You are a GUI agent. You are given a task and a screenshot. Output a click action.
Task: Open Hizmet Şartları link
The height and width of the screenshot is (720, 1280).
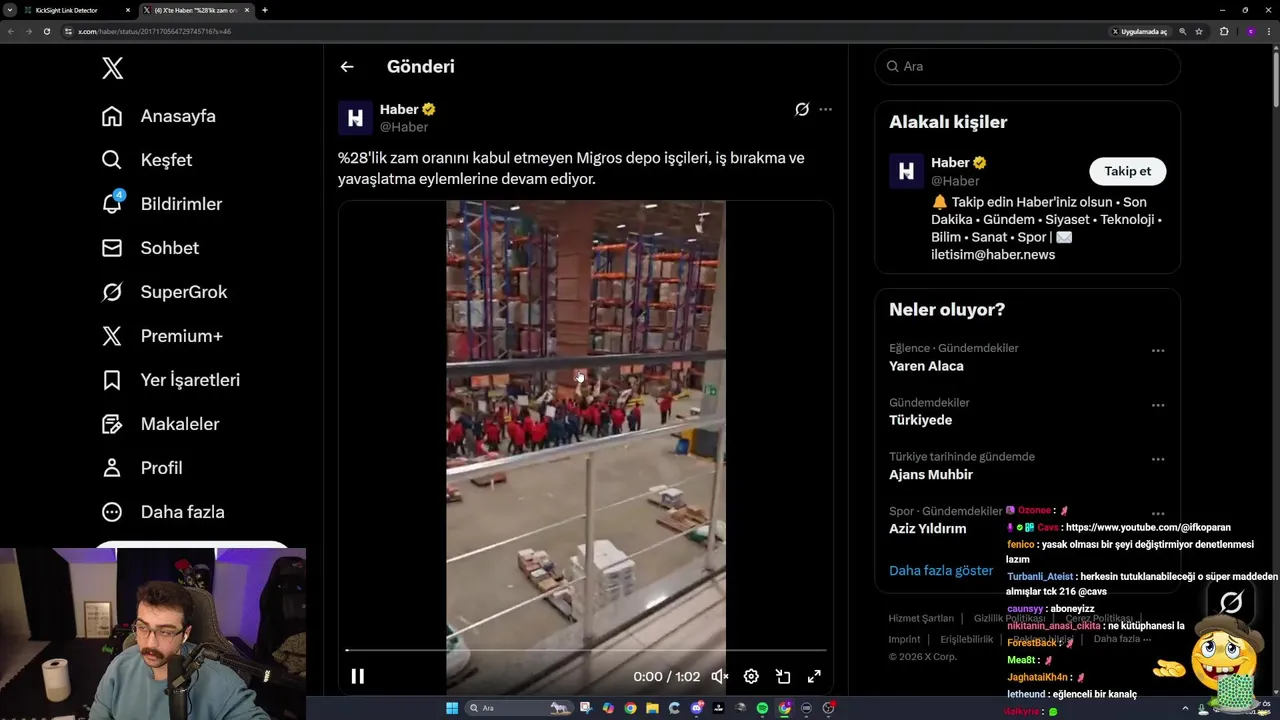point(921,618)
